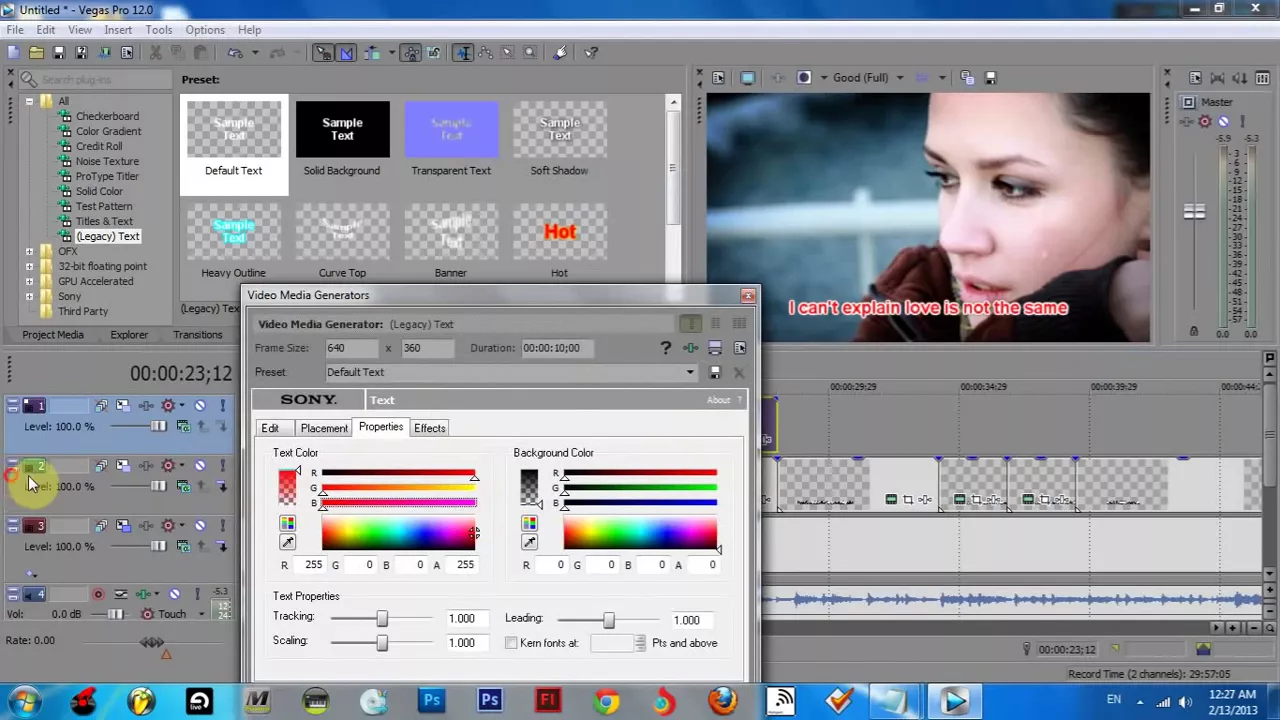Click the Text Color red swatch
1280x720 pixels.
pos(288,487)
